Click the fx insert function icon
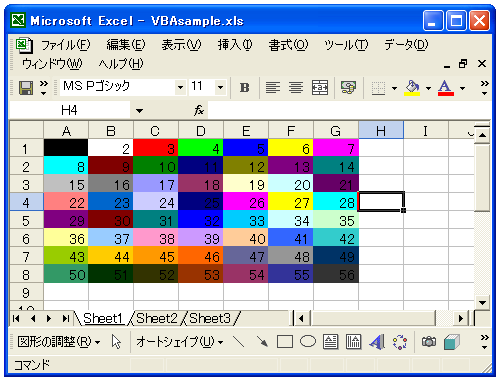 (199, 110)
